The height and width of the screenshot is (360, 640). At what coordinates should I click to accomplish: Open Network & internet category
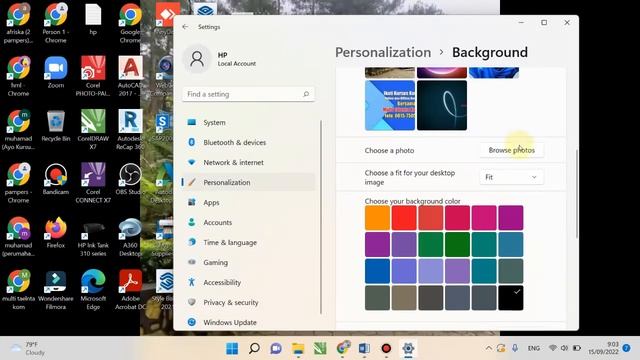[248, 162]
